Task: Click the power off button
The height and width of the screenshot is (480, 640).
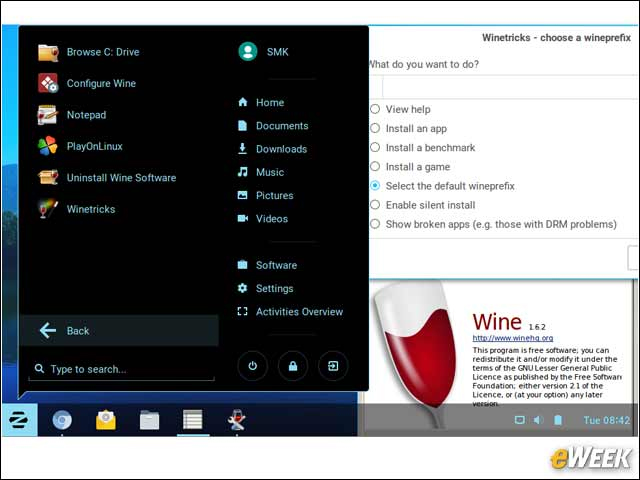Action: [x=253, y=366]
